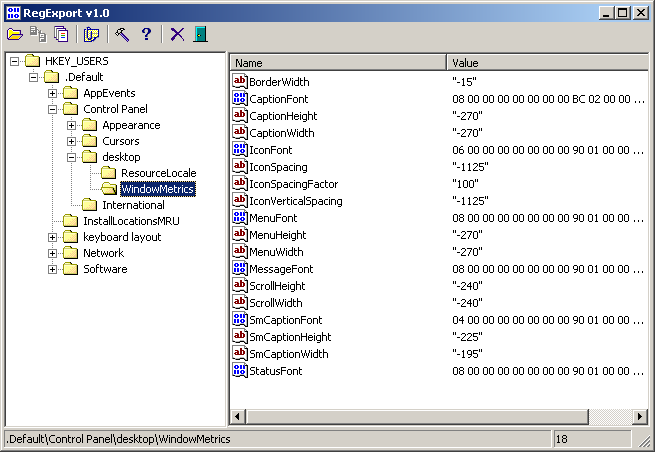Click the InstallLocationsMRU folder icon

point(70,221)
